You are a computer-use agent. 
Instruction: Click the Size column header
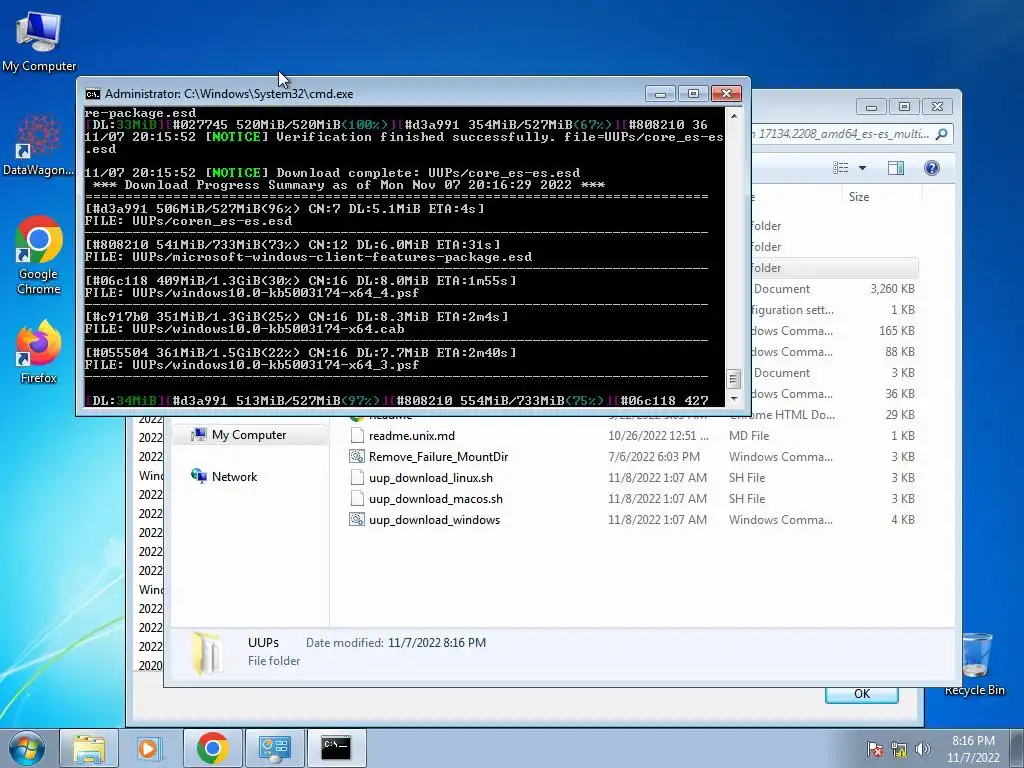coord(859,197)
